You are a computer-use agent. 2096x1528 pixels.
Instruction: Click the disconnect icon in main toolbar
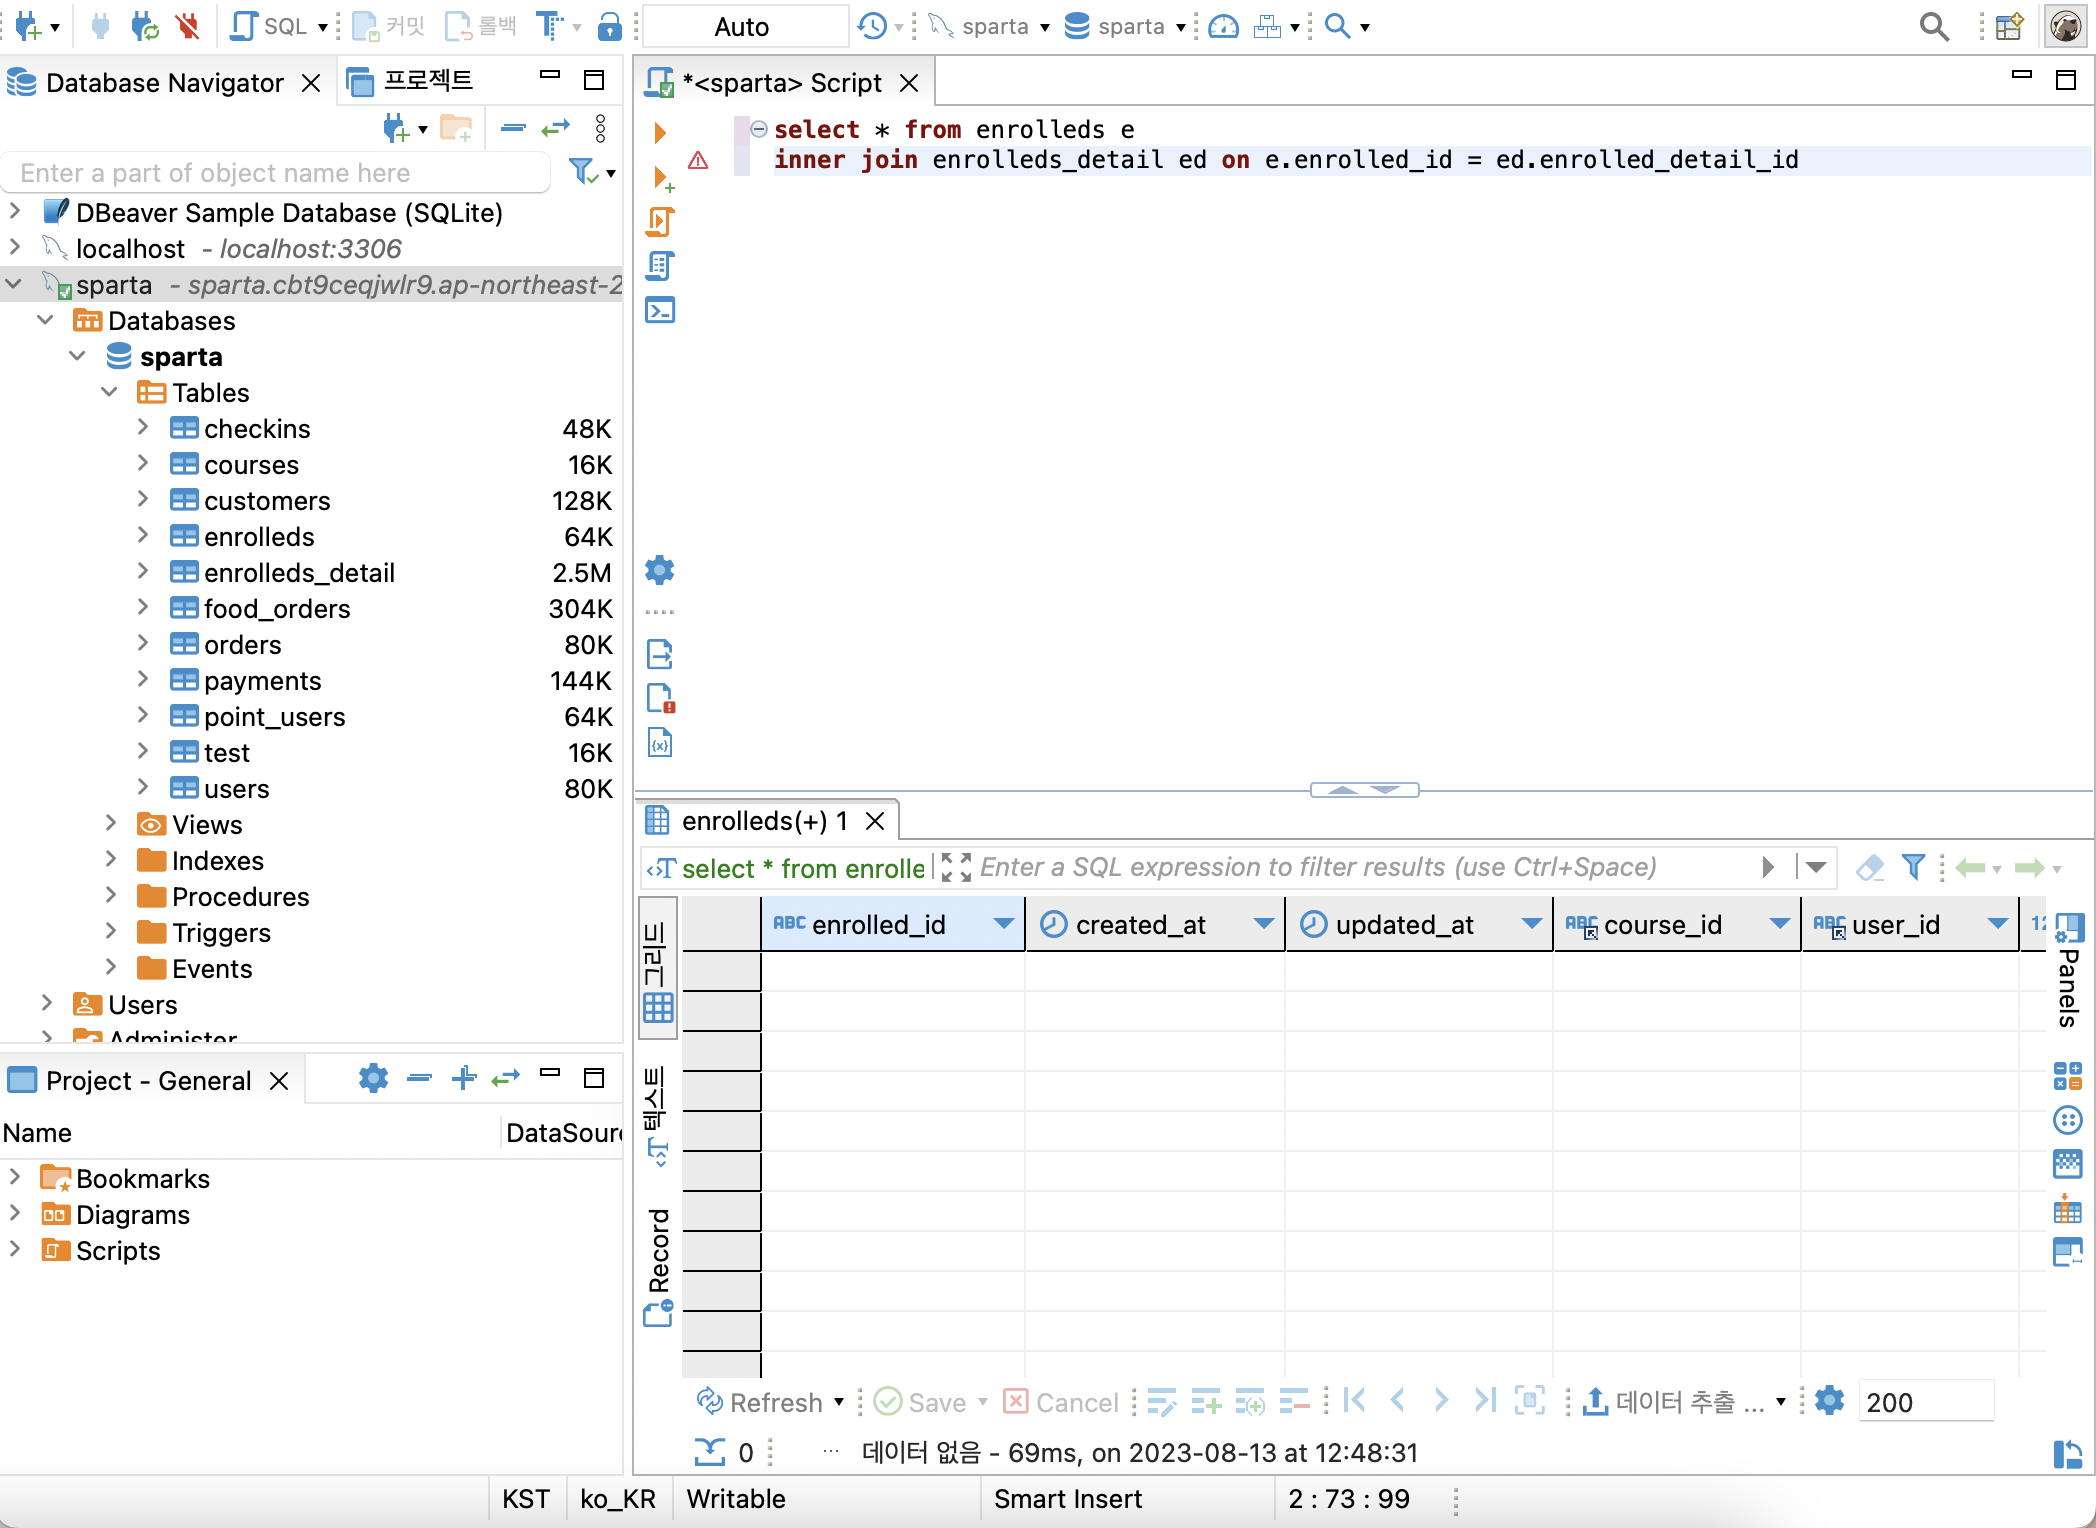click(187, 26)
